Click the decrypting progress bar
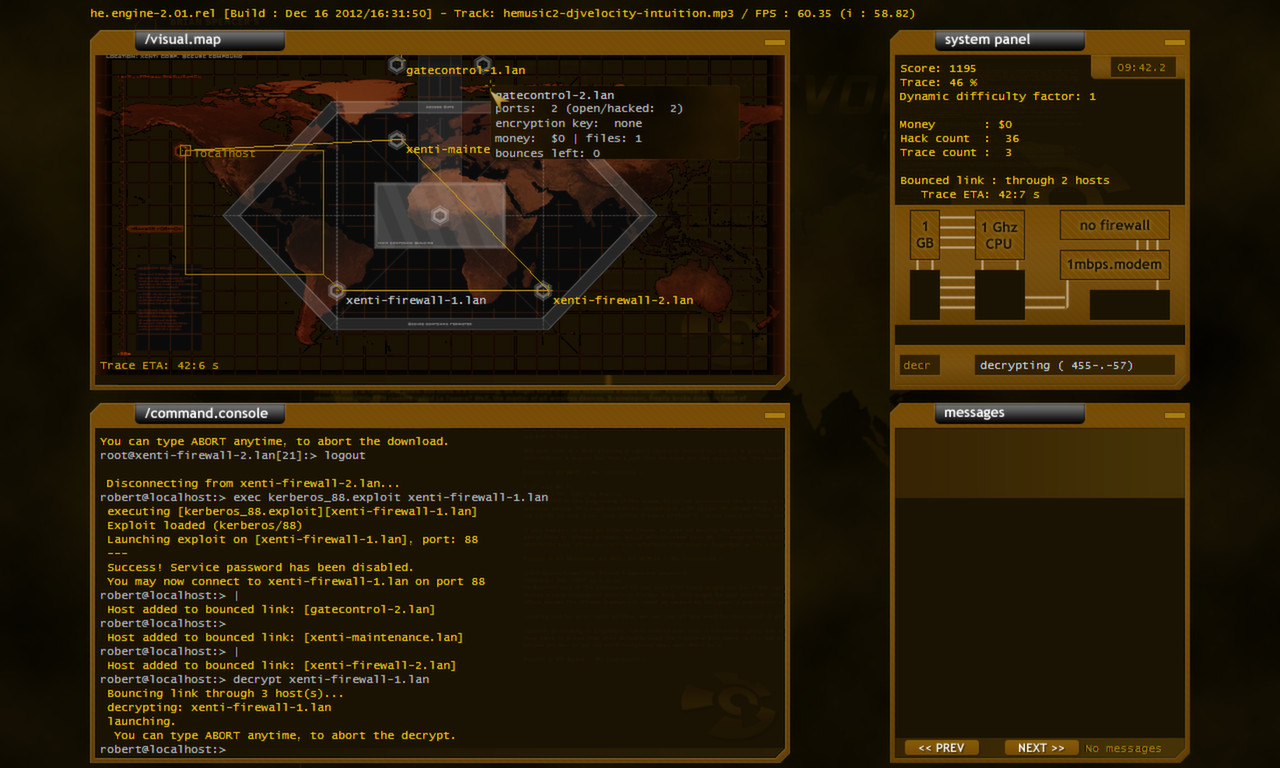This screenshot has width=1280, height=768. (x=1074, y=365)
